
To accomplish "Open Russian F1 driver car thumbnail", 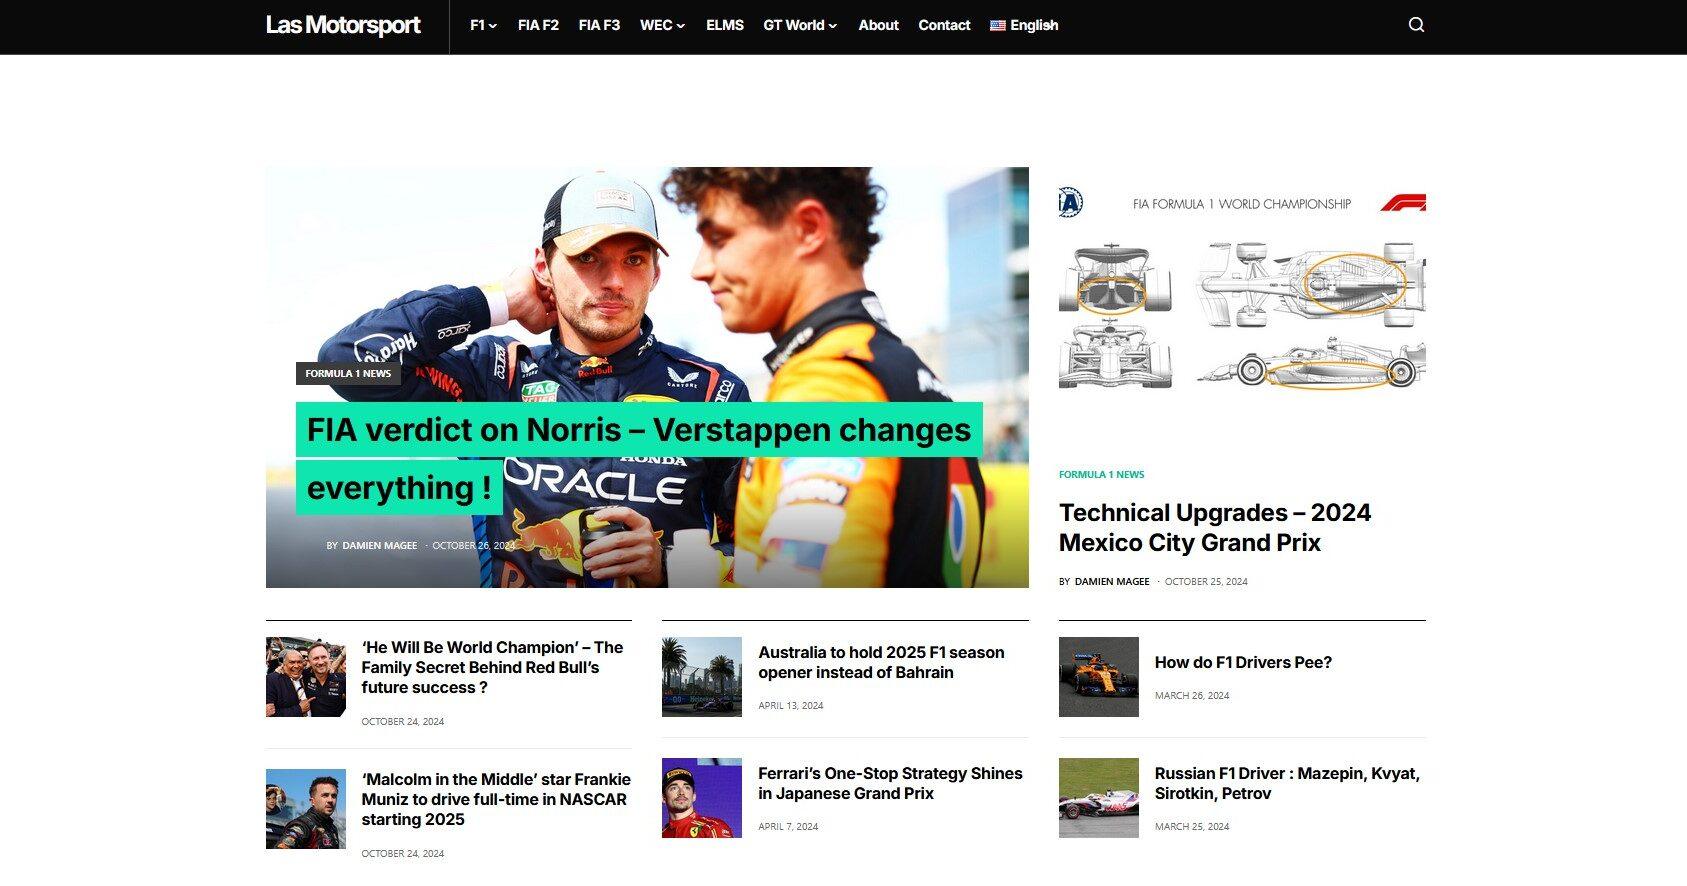I will 1099,798.
